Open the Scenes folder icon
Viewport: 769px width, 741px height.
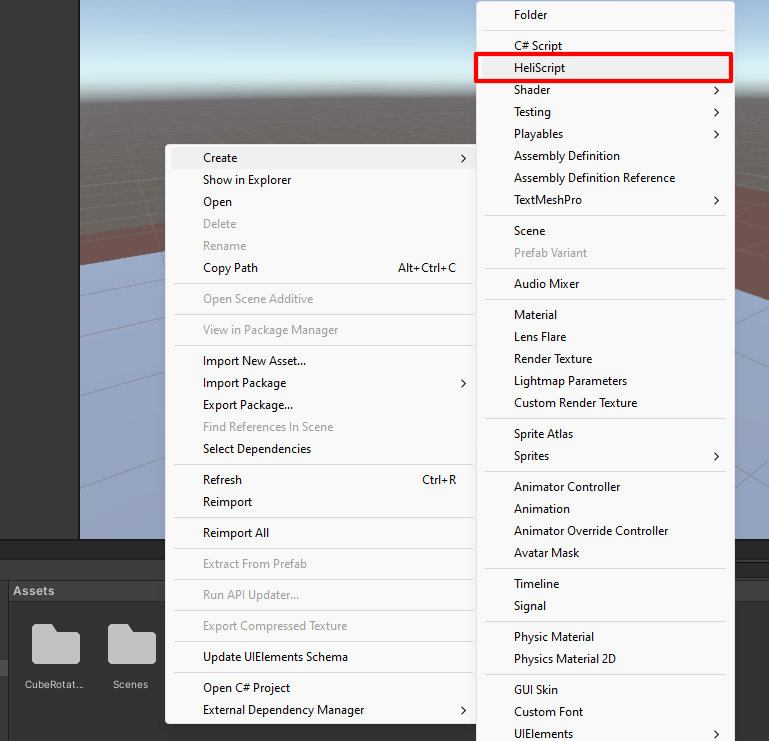(x=131, y=645)
